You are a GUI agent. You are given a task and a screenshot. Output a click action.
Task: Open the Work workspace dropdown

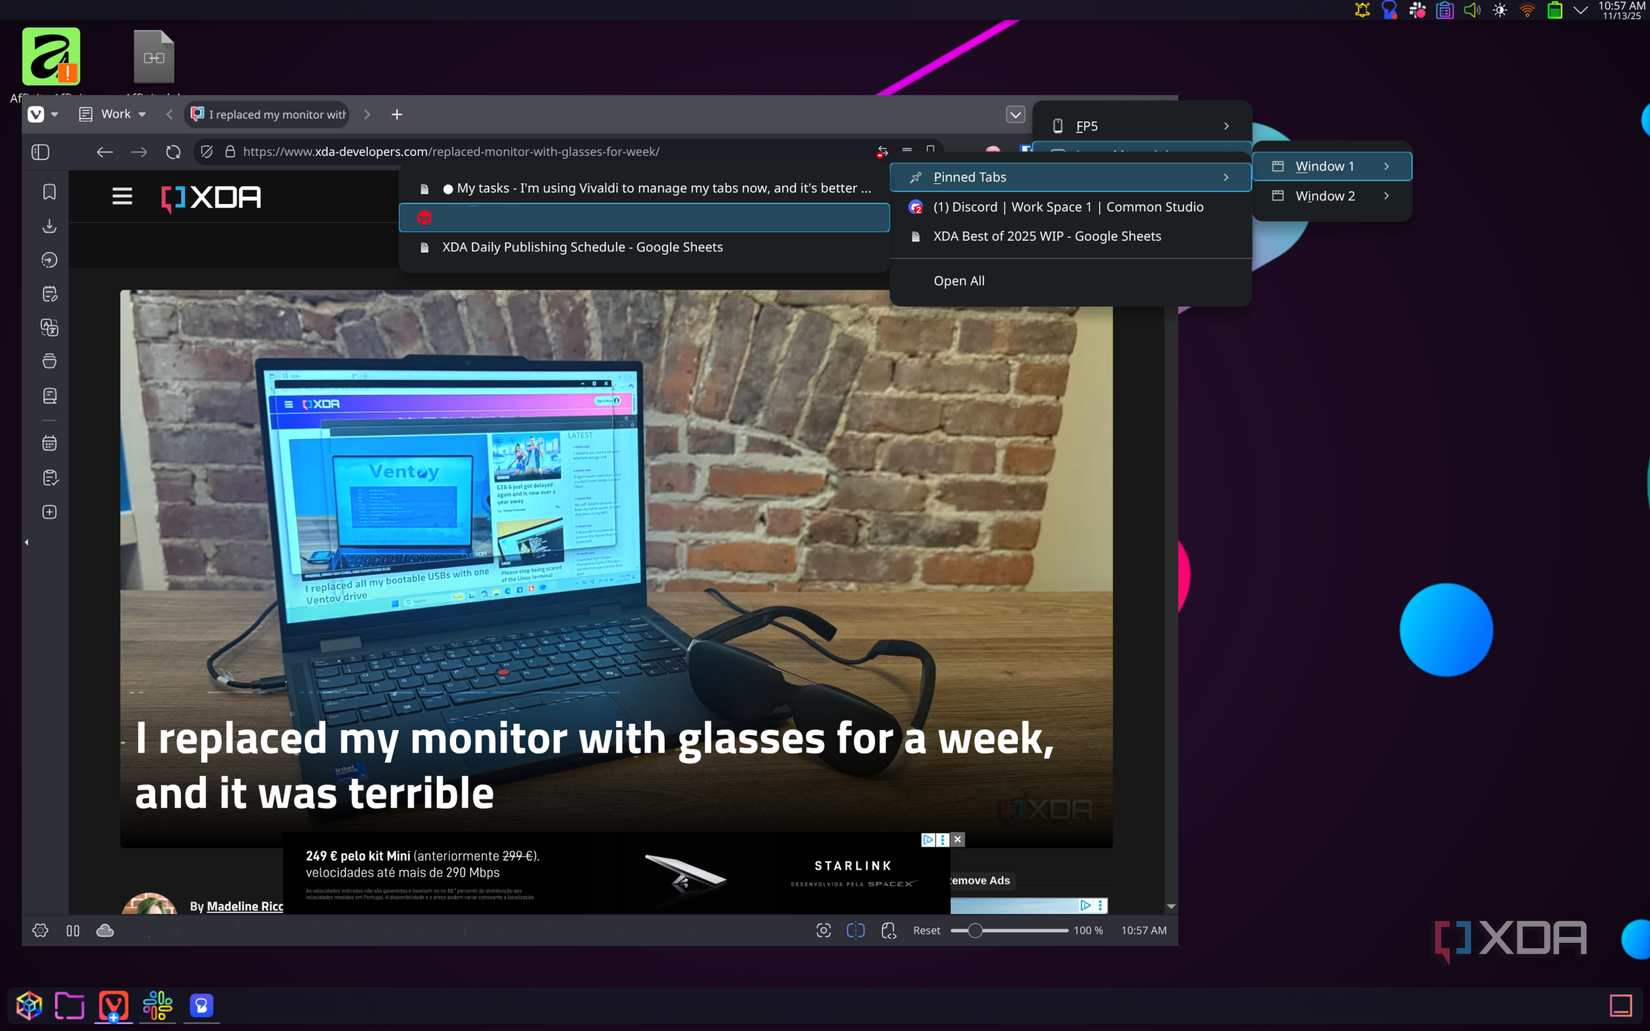click(113, 114)
